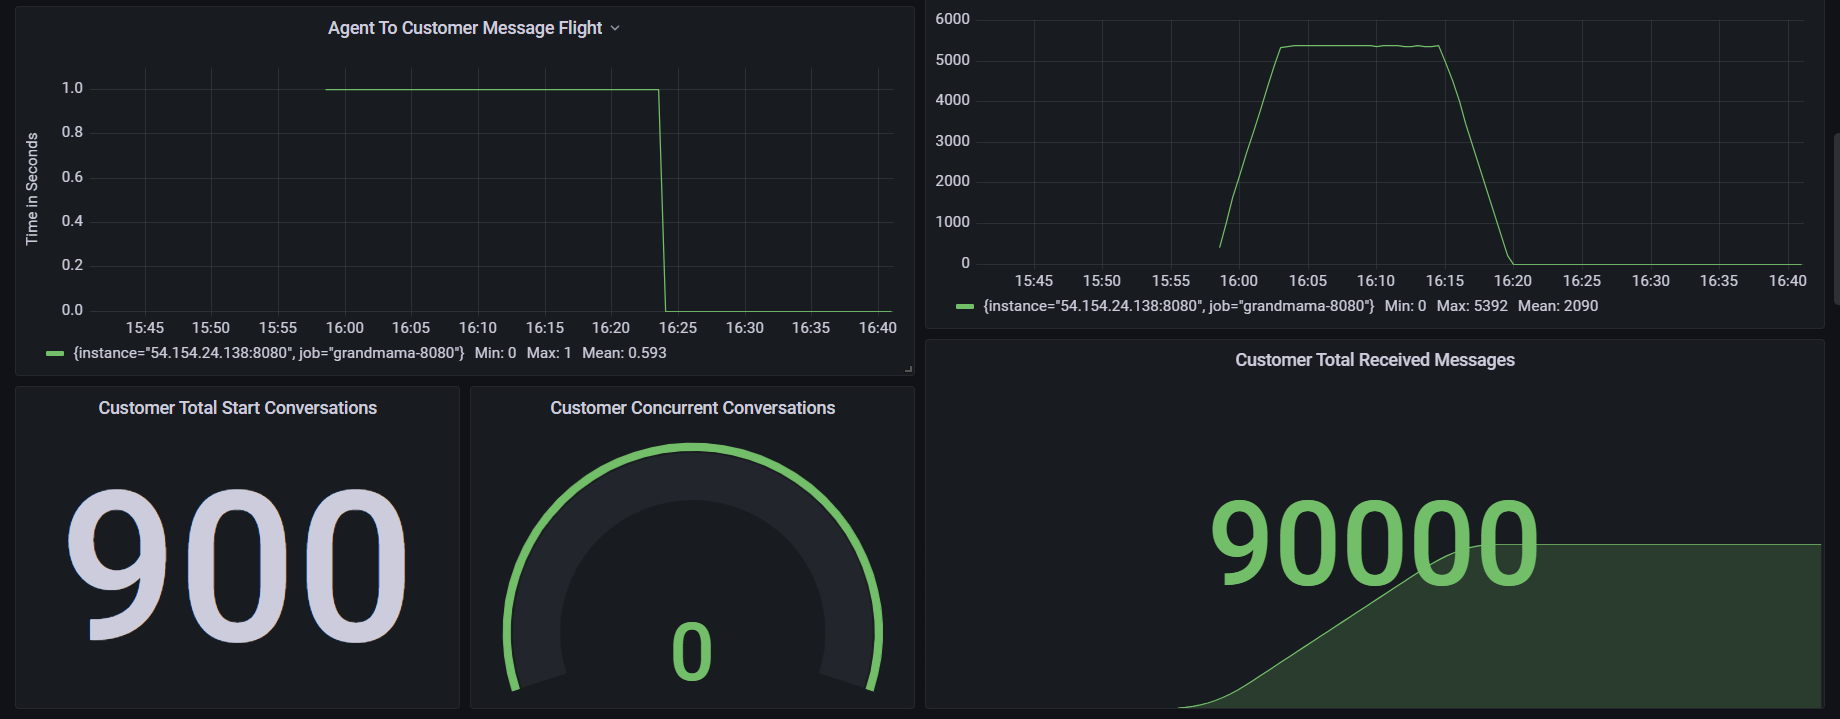
Task: Click the green legend swatch in the Message Flight panel
Action: coord(55,354)
